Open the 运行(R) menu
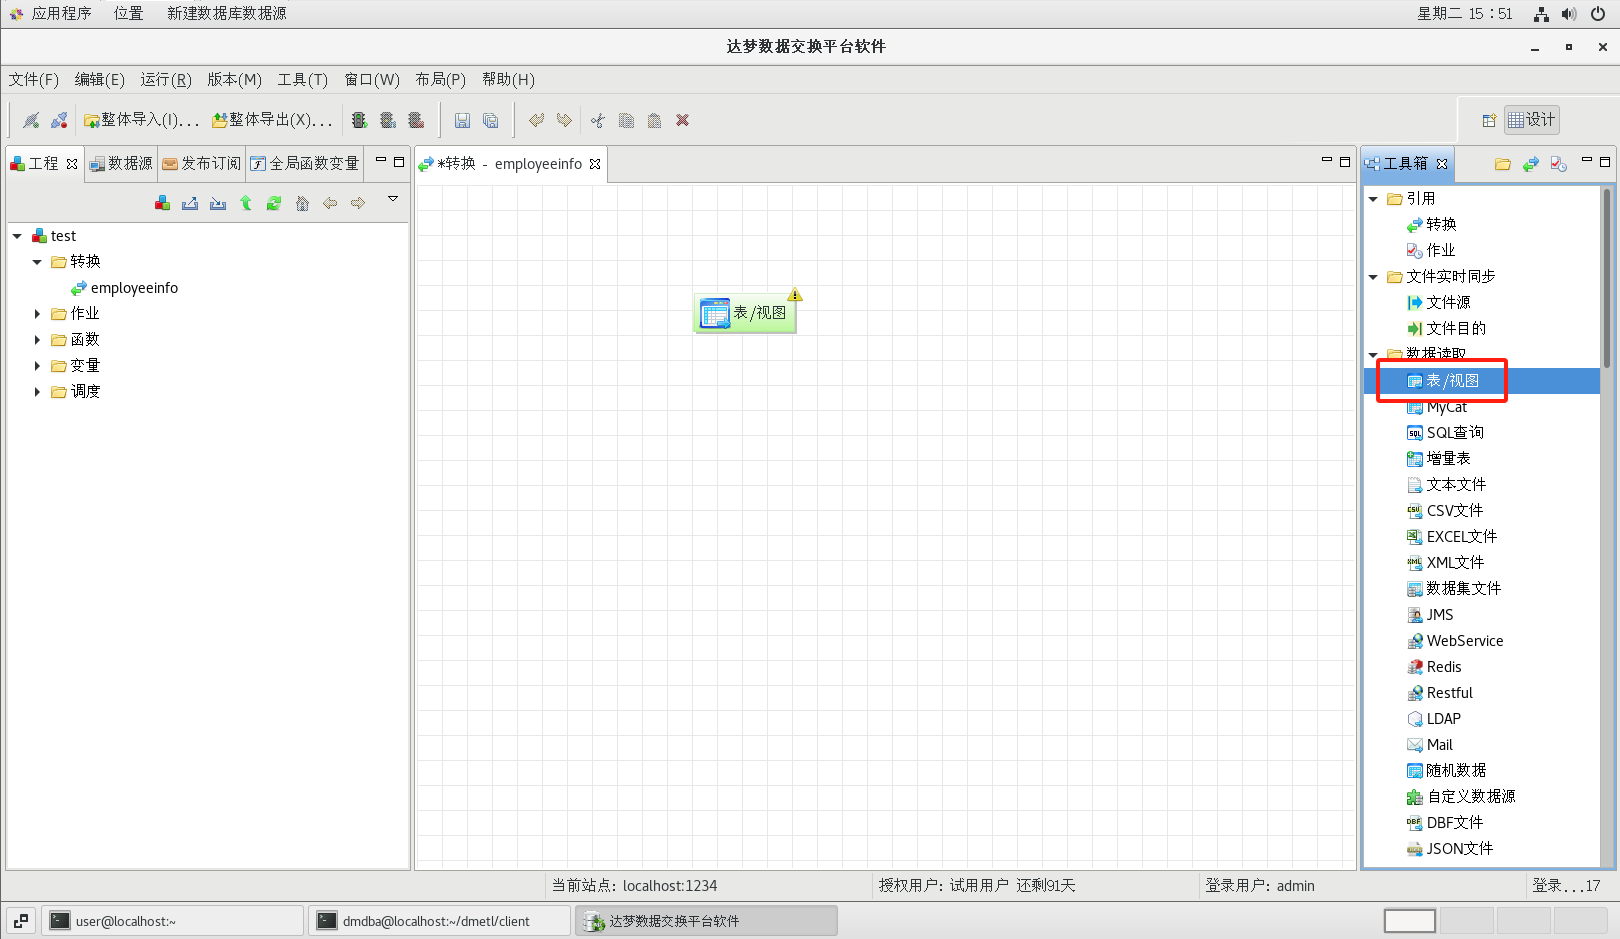This screenshot has width=1620, height=939. 166,80
